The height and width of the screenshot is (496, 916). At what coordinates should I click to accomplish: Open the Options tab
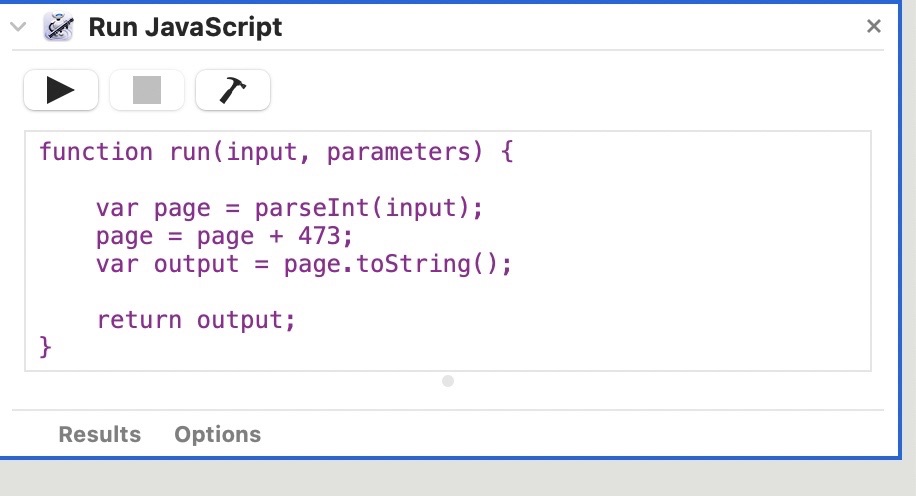point(217,434)
